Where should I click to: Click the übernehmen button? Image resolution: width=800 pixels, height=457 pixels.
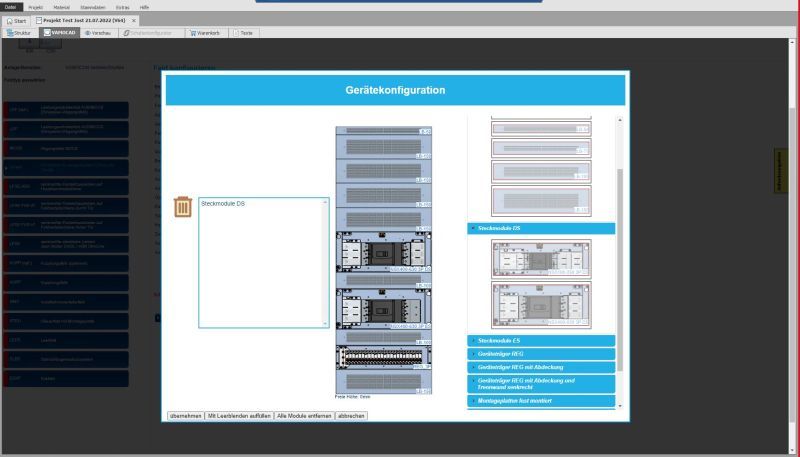tap(184, 415)
